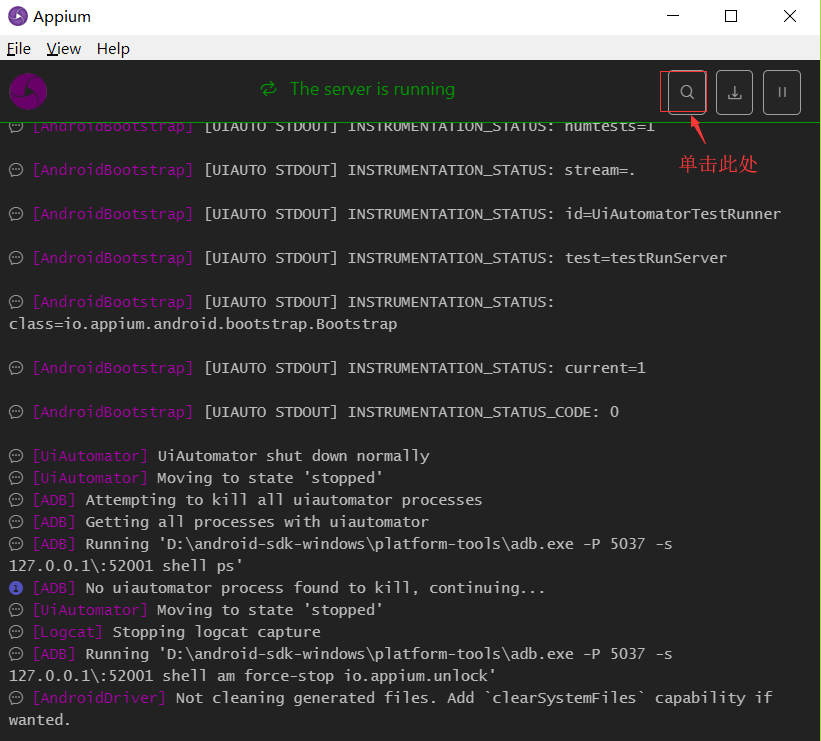Click the blue info icon beside 'No uiautomator process found'
The width and height of the screenshot is (821, 741).
coord(16,588)
